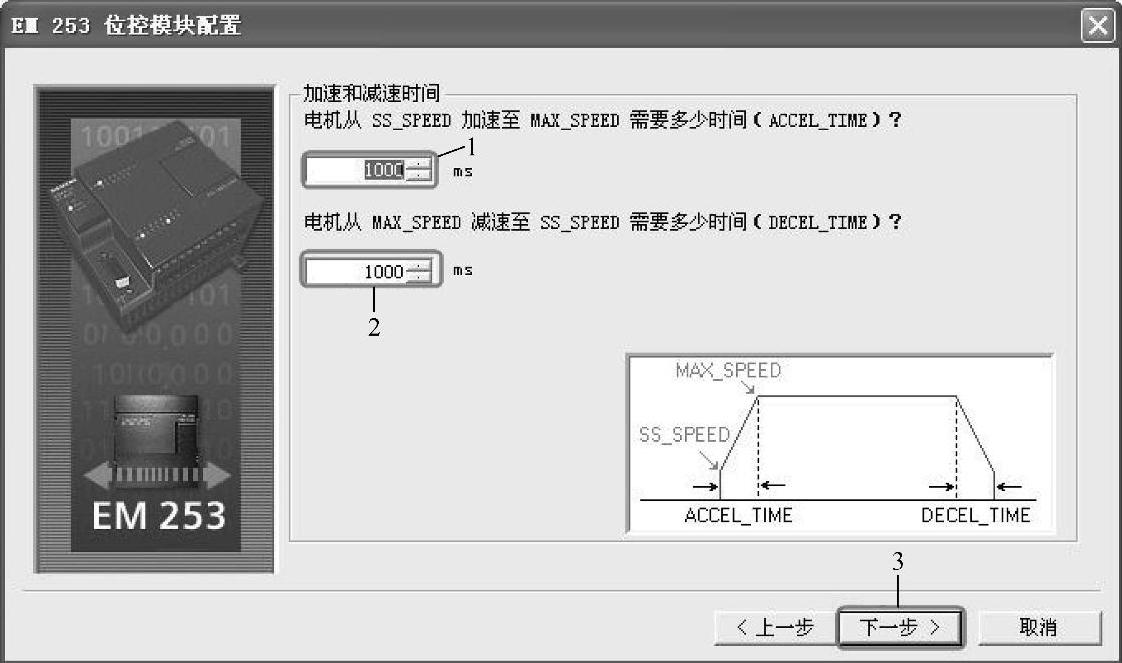Click the speed profile diagram
Viewport: 1122px width, 663px height.
[839, 443]
